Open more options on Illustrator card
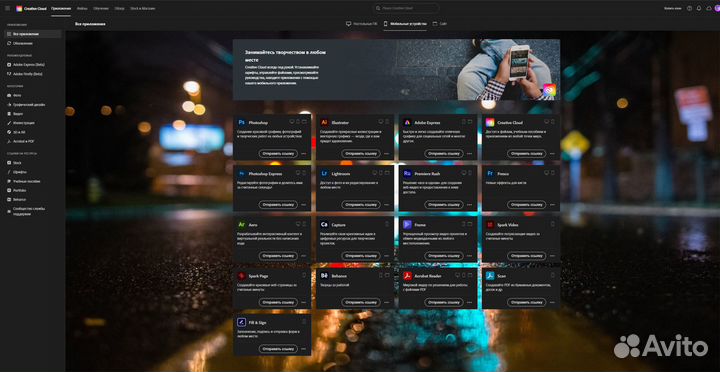The height and width of the screenshot is (372, 720). [386, 154]
